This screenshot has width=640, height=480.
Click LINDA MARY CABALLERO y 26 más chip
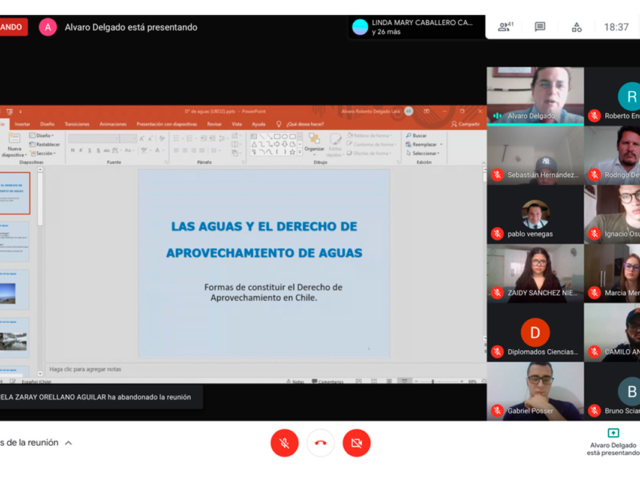[x=416, y=27]
